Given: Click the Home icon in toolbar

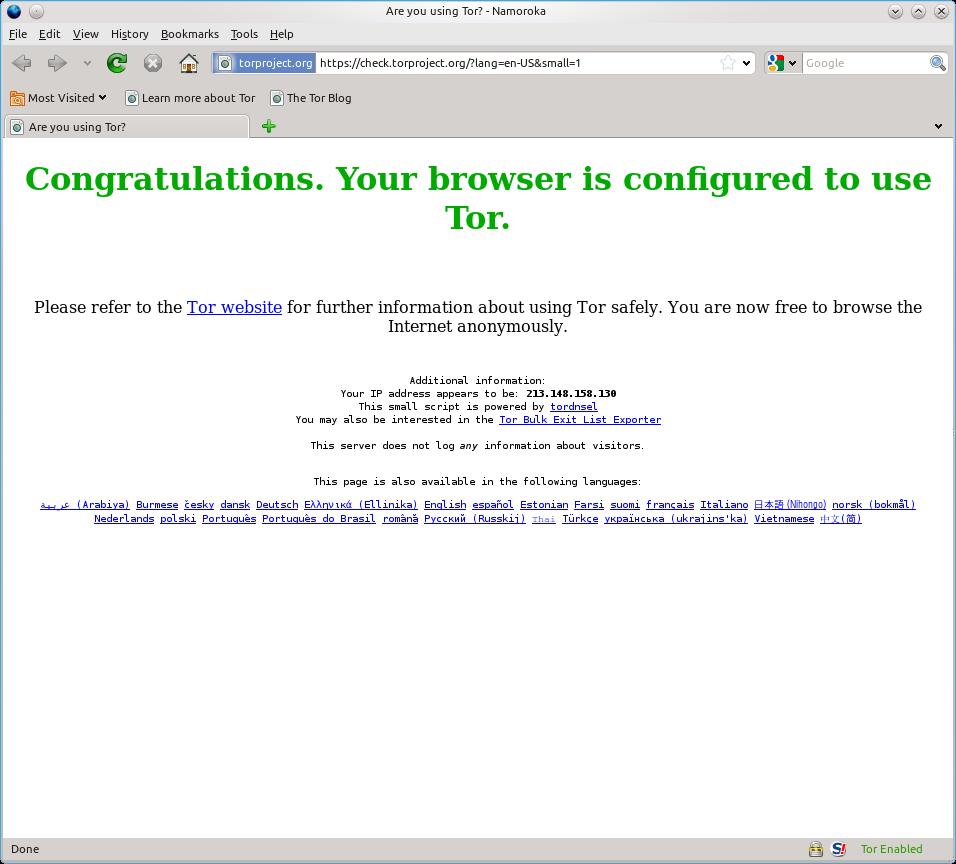Looking at the screenshot, I should pyautogui.click(x=188, y=63).
